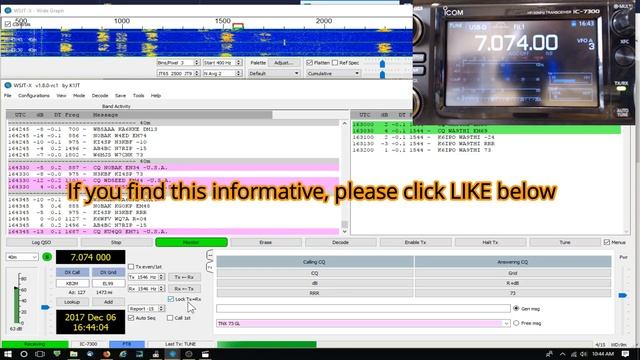Open the Help menu
Viewport: 640px width, 360px height.
point(156,96)
